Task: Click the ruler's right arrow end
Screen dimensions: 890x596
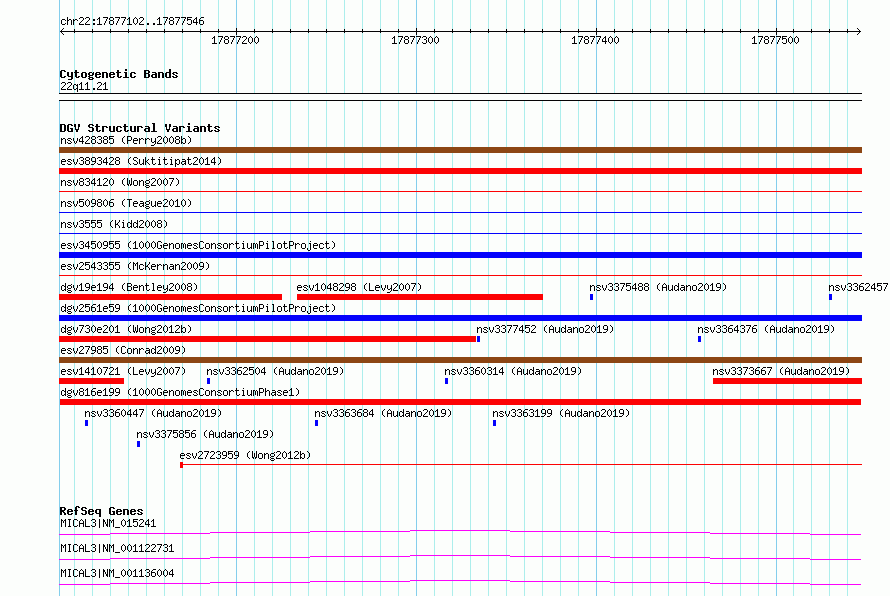Action: pos(858,31)
